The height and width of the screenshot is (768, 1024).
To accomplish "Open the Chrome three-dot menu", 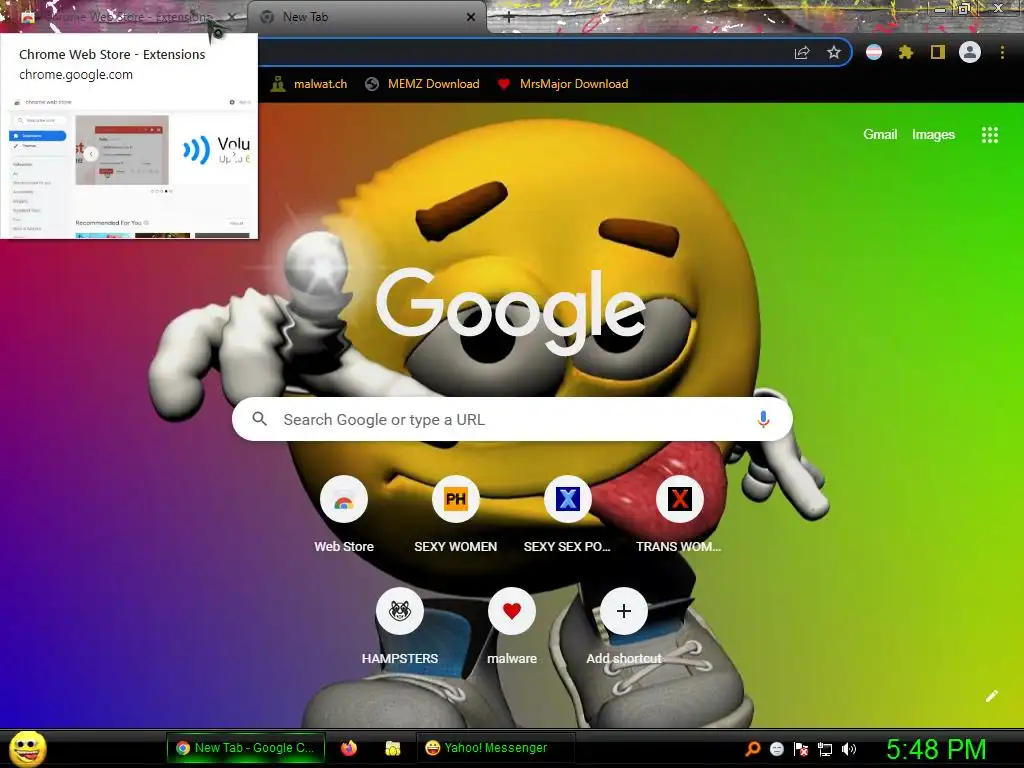I will click(1002, 52).
